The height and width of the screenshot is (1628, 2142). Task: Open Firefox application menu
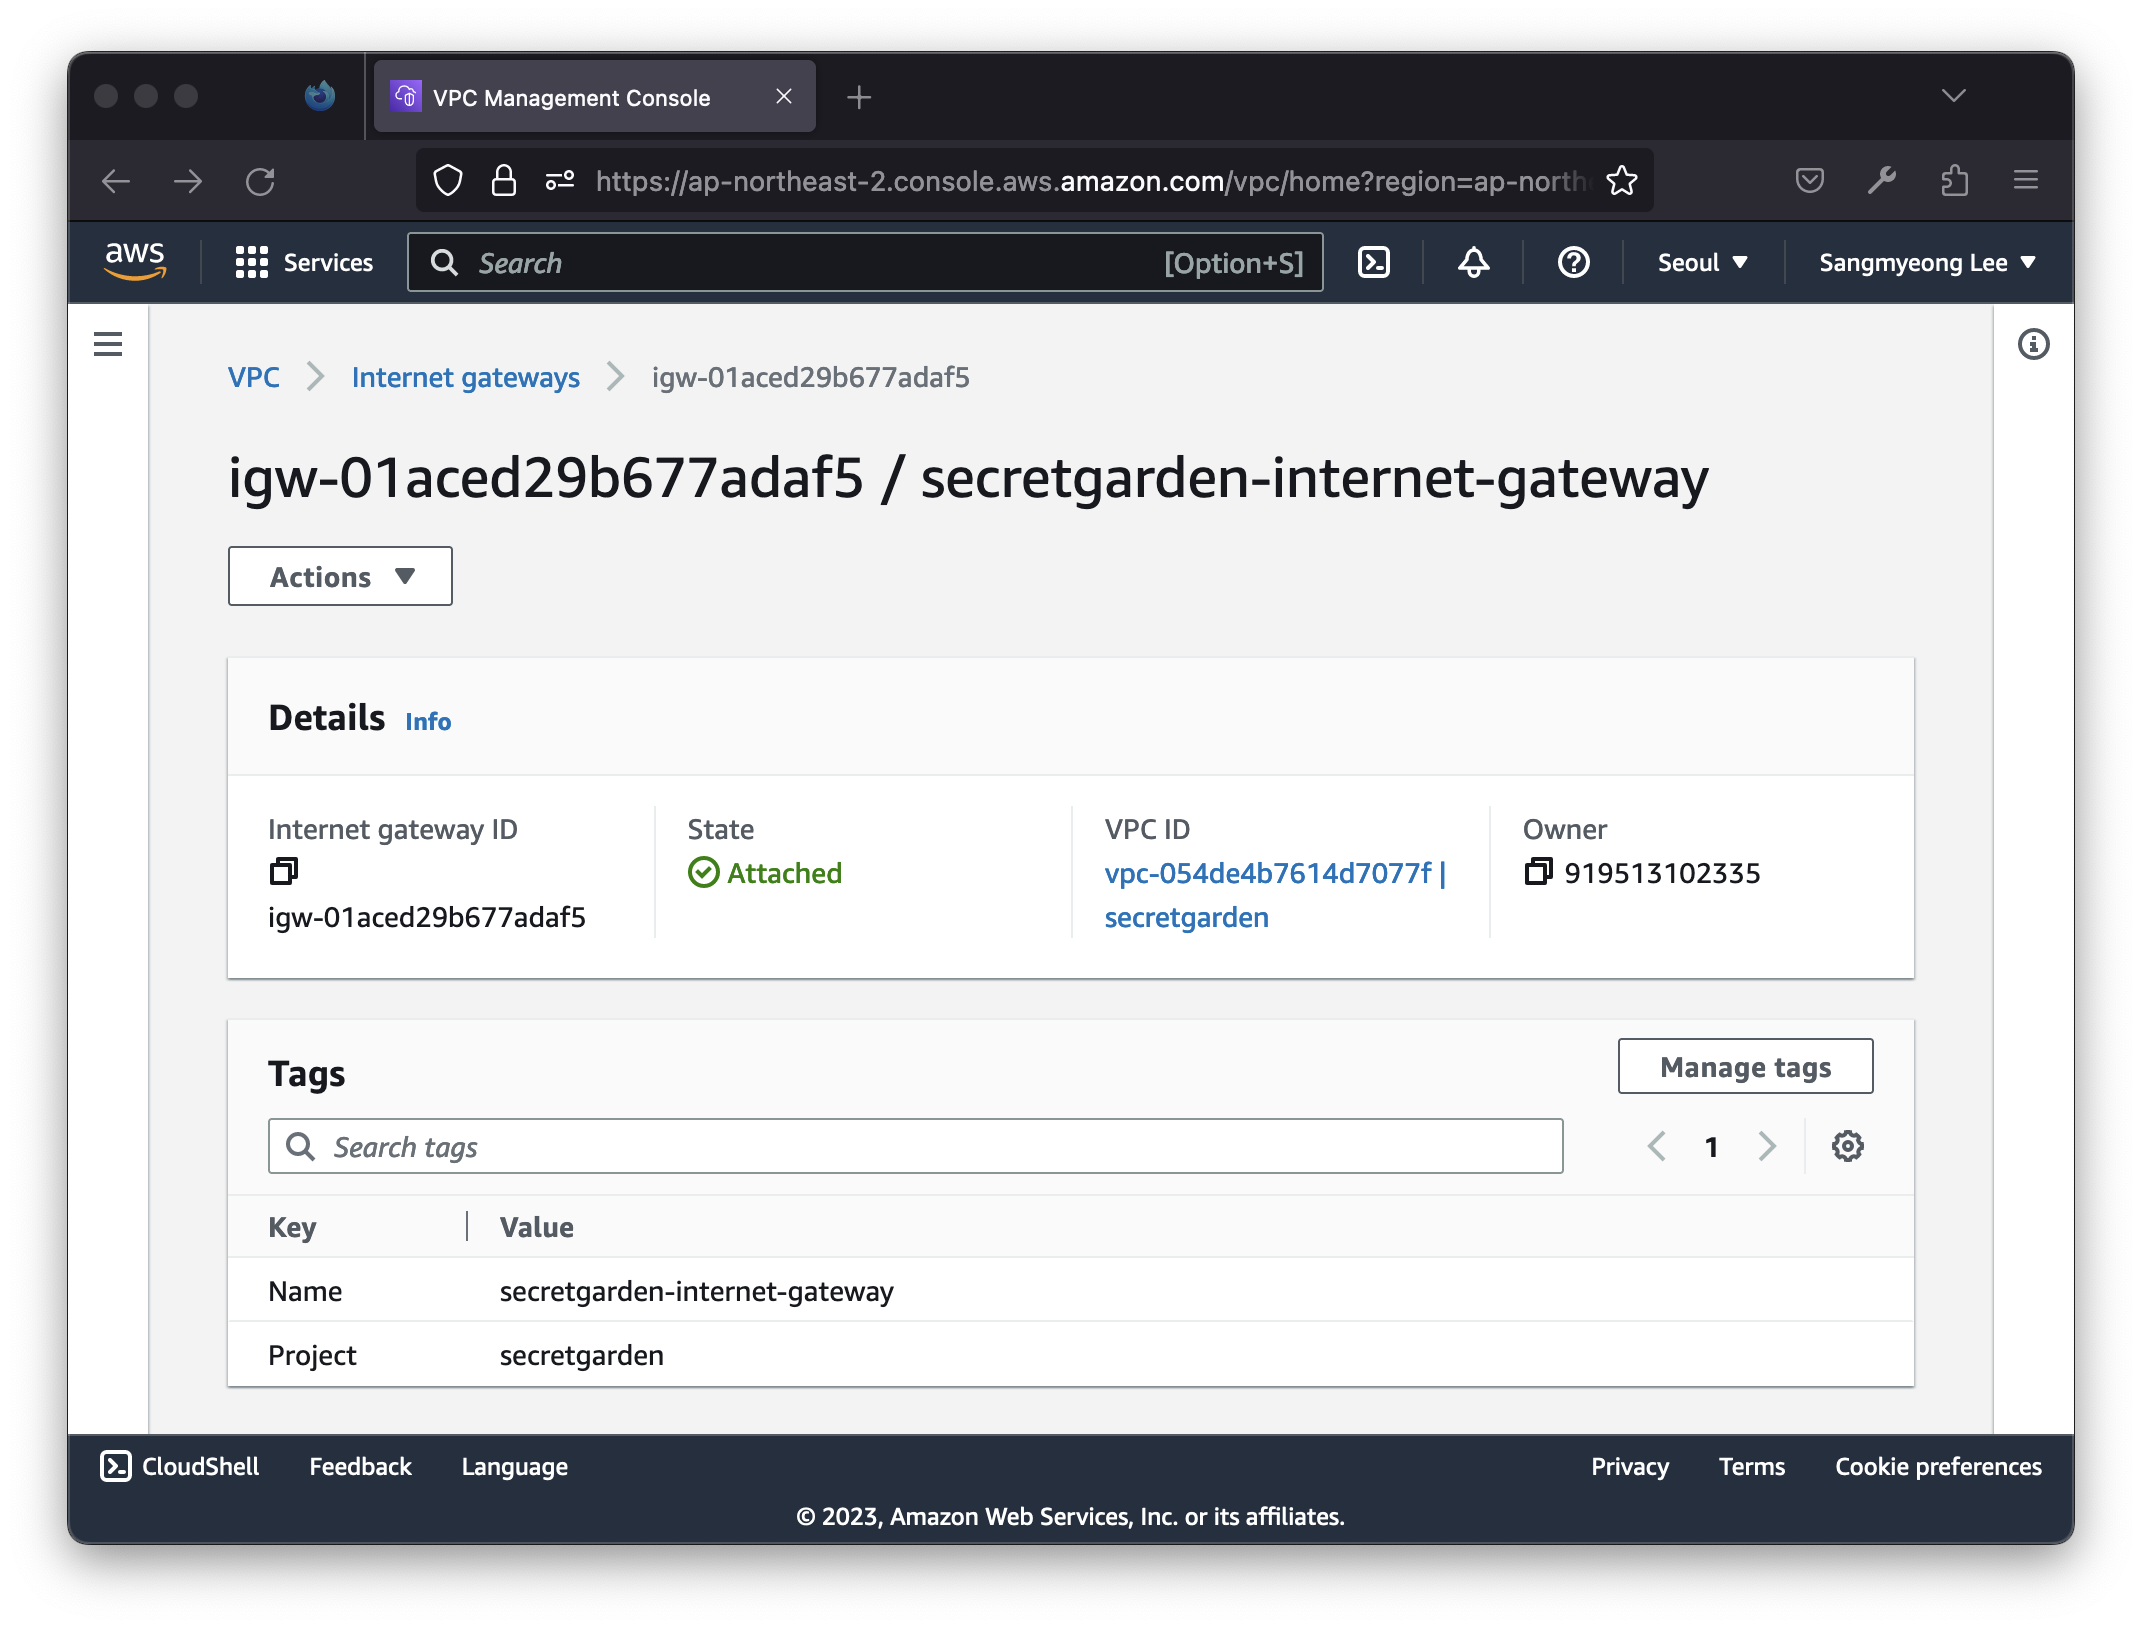tap(2026, 181)
